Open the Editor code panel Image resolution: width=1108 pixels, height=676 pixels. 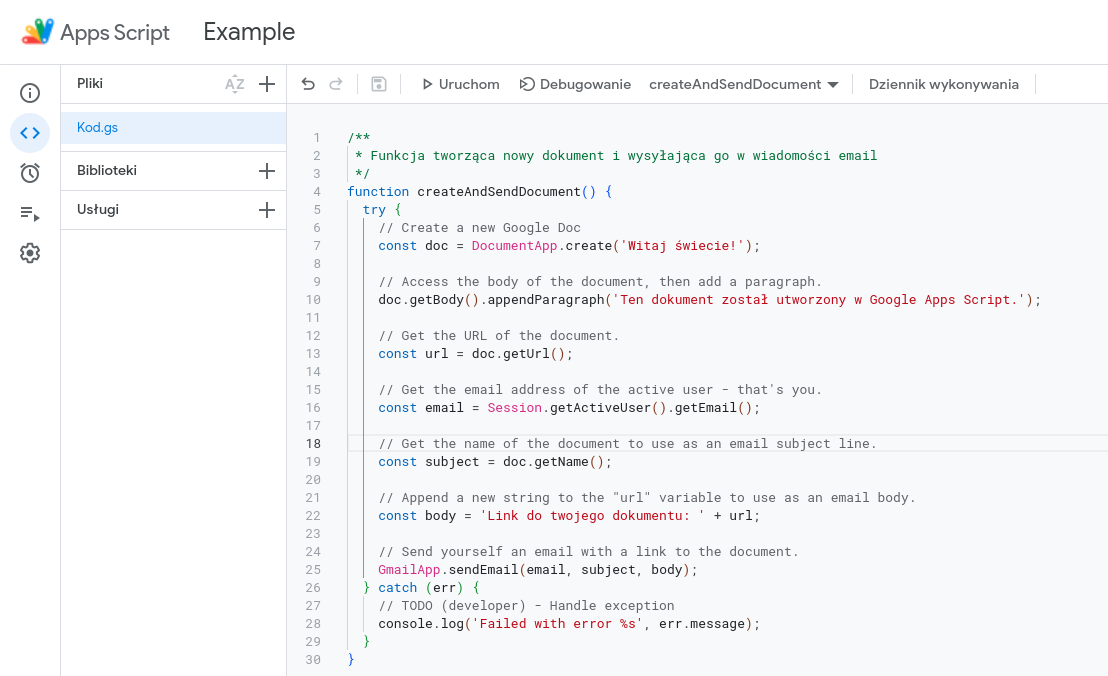pyautogui.click(x=30, y=132)
